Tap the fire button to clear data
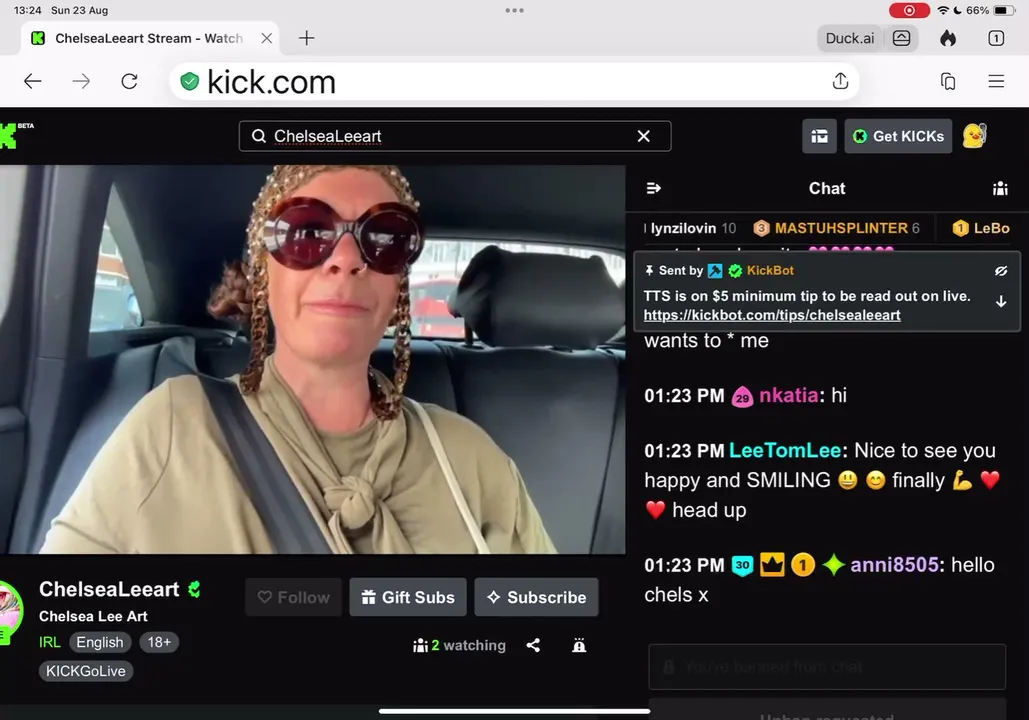Image resolution: width=1029 pixels, height=720 pixels. click(x=948, y=38)
